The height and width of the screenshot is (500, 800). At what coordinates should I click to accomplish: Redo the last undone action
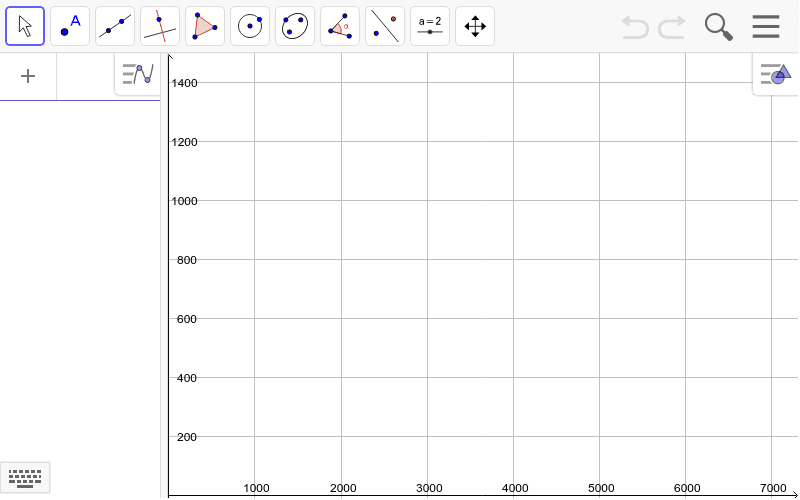tap(671, 27)
